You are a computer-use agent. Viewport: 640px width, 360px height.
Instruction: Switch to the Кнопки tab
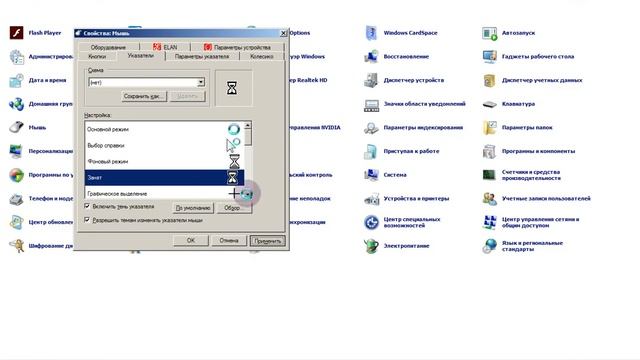tap(97, 57)
